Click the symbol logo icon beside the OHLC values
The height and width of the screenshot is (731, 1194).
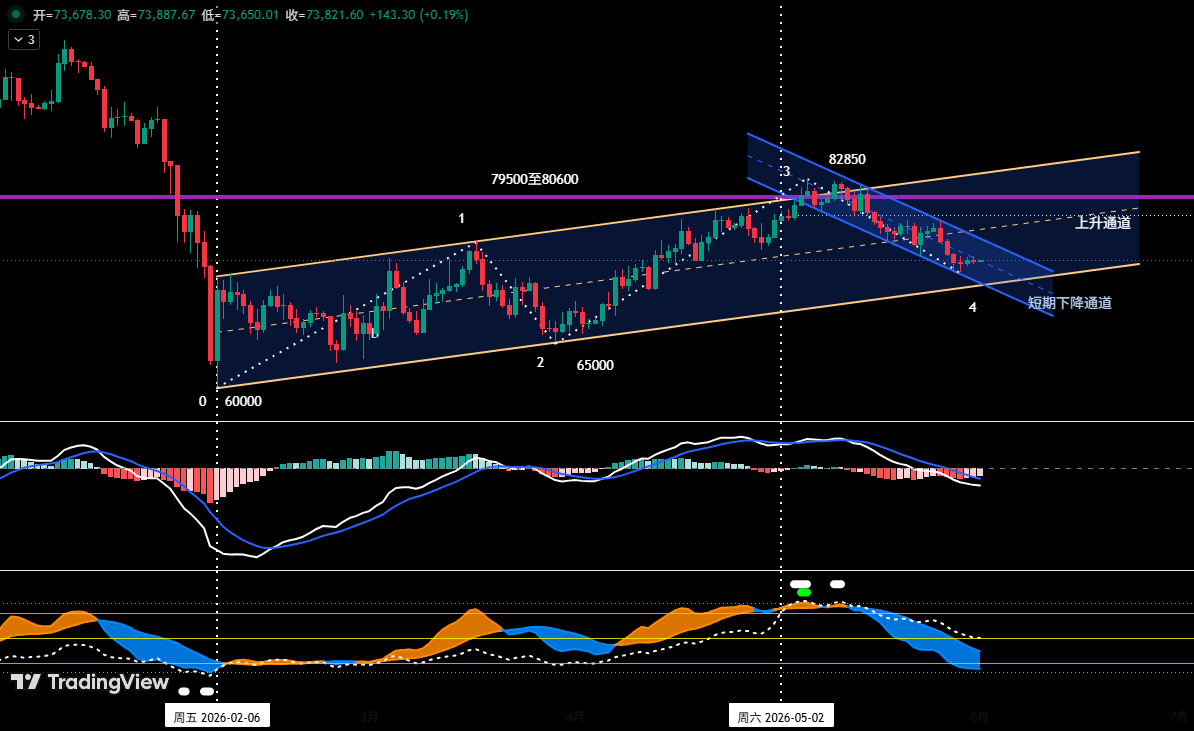pos(14,14)
